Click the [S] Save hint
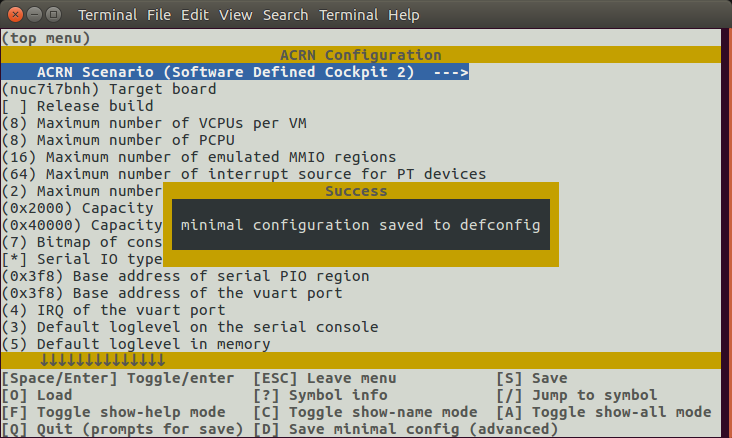 pyautogui.click(x=532, y=378)
